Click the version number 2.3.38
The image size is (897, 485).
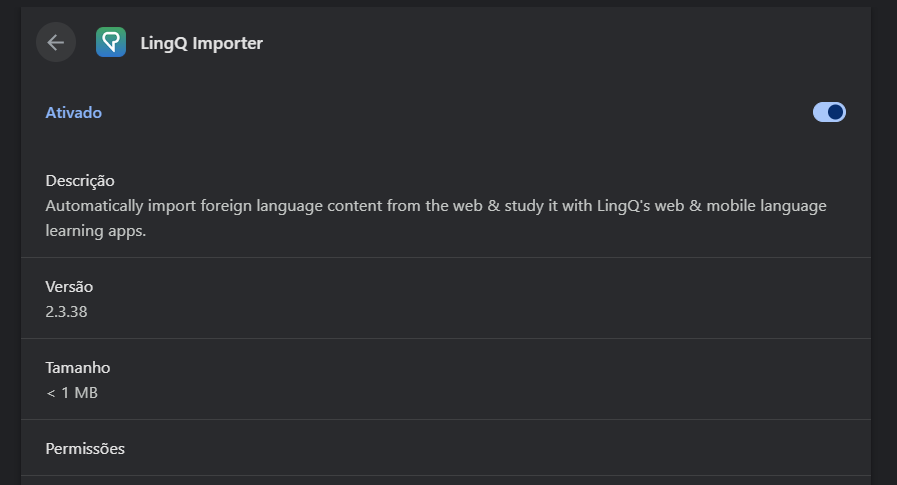click(x=67, y=311)
